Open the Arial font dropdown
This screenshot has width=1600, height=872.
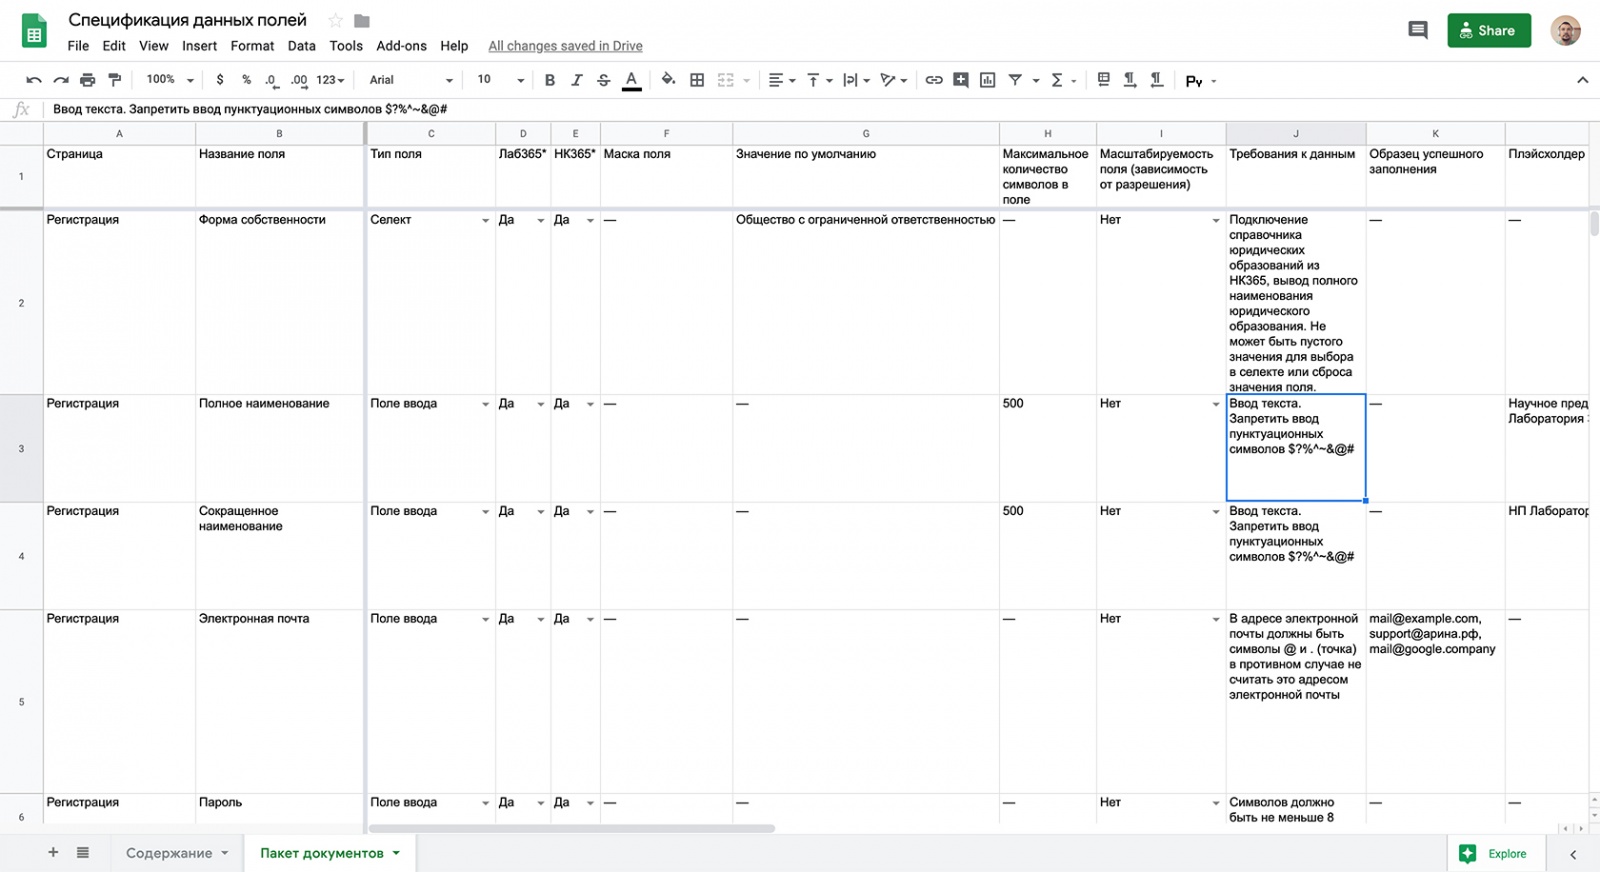[411, 80]
